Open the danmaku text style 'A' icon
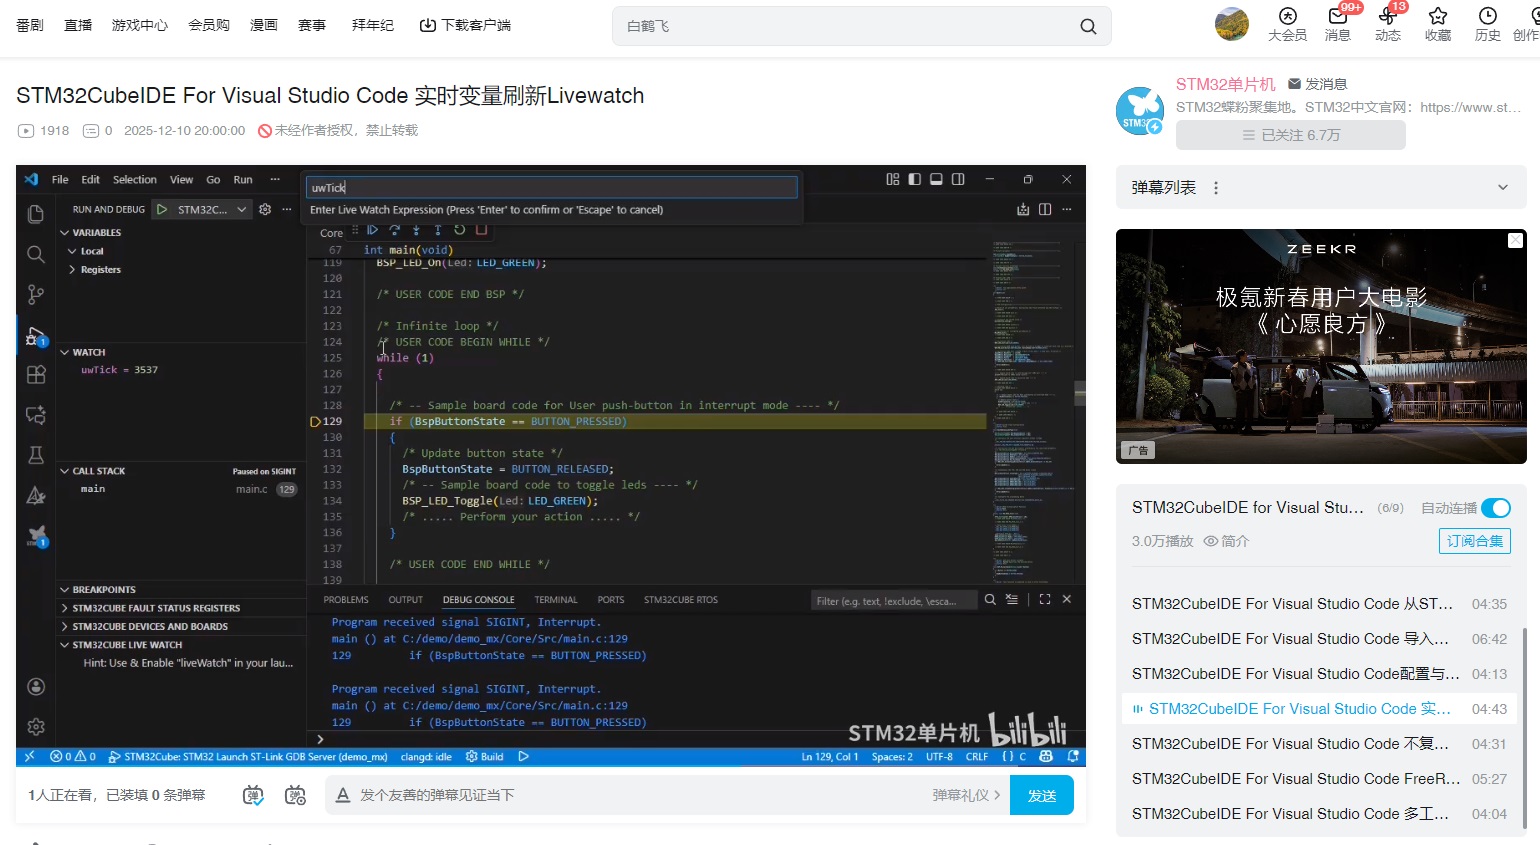This screenshot has height=845, width=1540. coord(342,795)
